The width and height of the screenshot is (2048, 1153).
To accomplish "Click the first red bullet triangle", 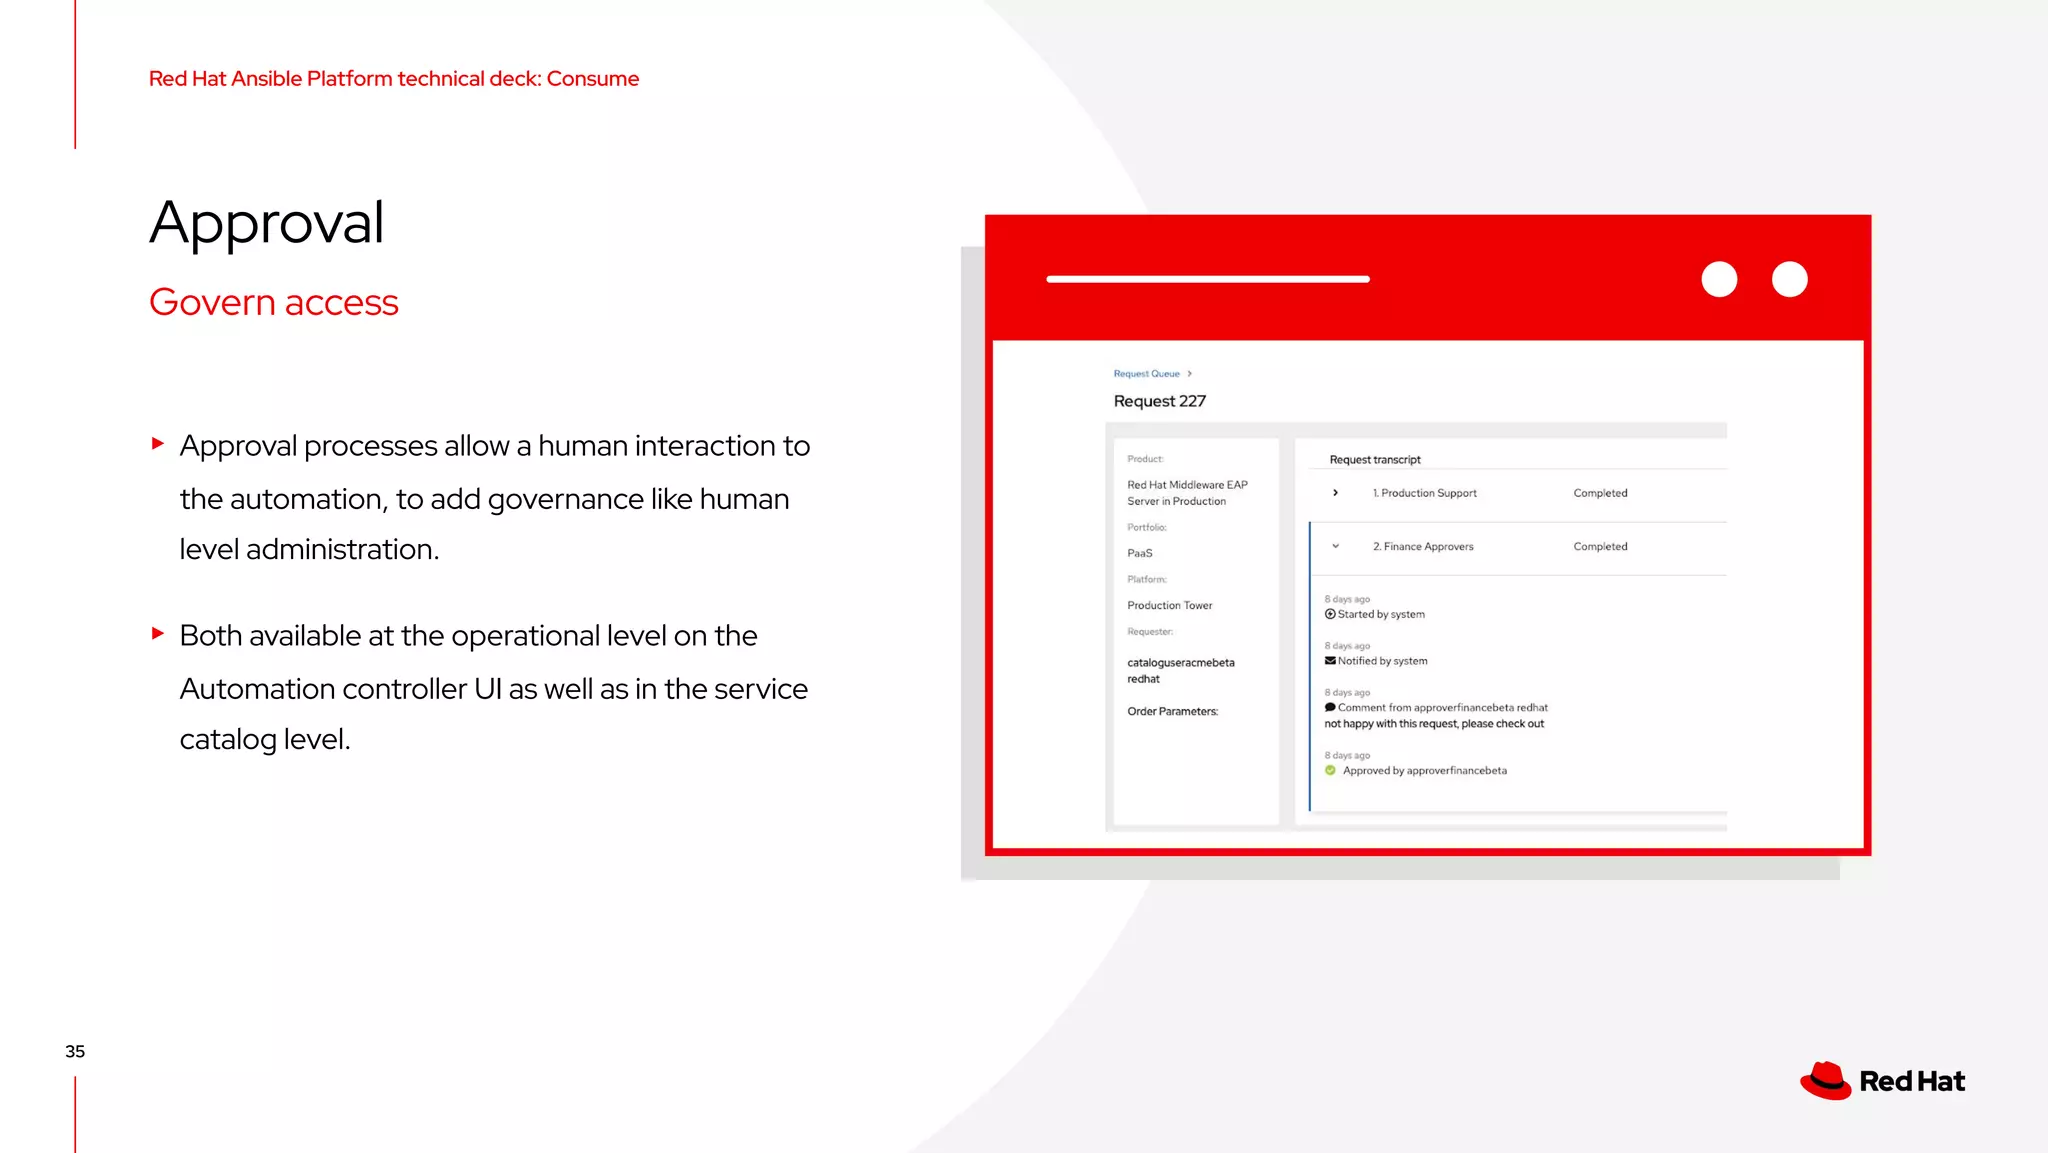I will [x=157, y=443].
